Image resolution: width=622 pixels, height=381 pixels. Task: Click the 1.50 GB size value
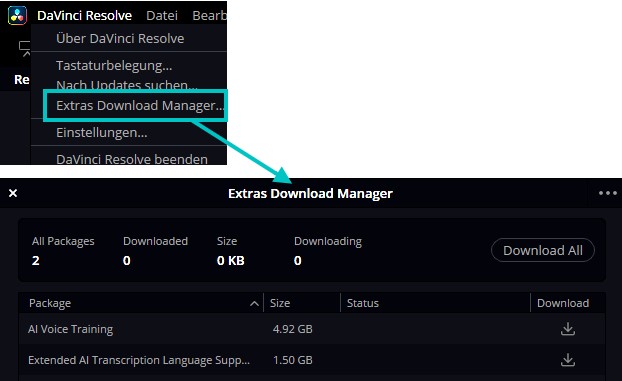(293, 360)
